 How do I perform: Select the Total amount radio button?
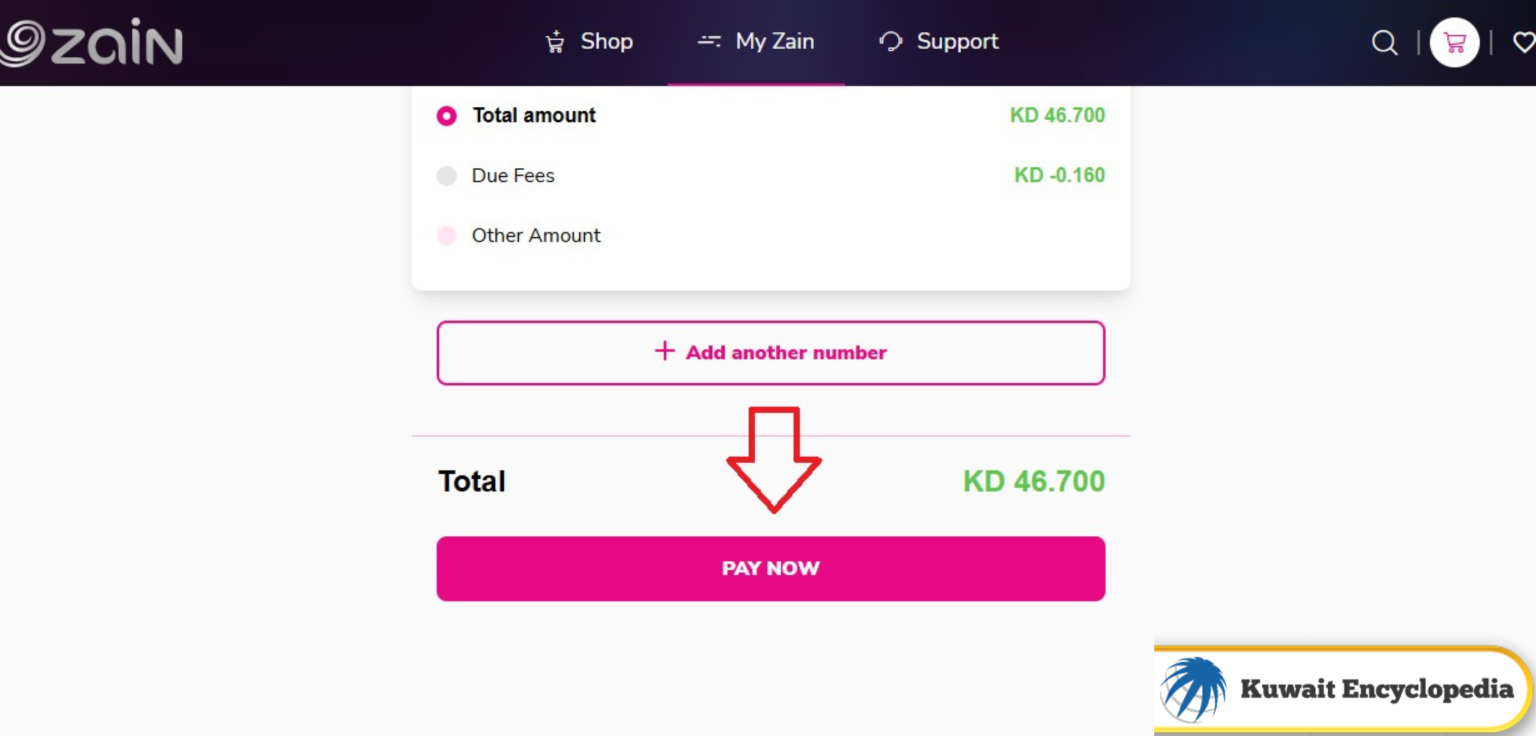pyautogui.click(x=446, y=116)
